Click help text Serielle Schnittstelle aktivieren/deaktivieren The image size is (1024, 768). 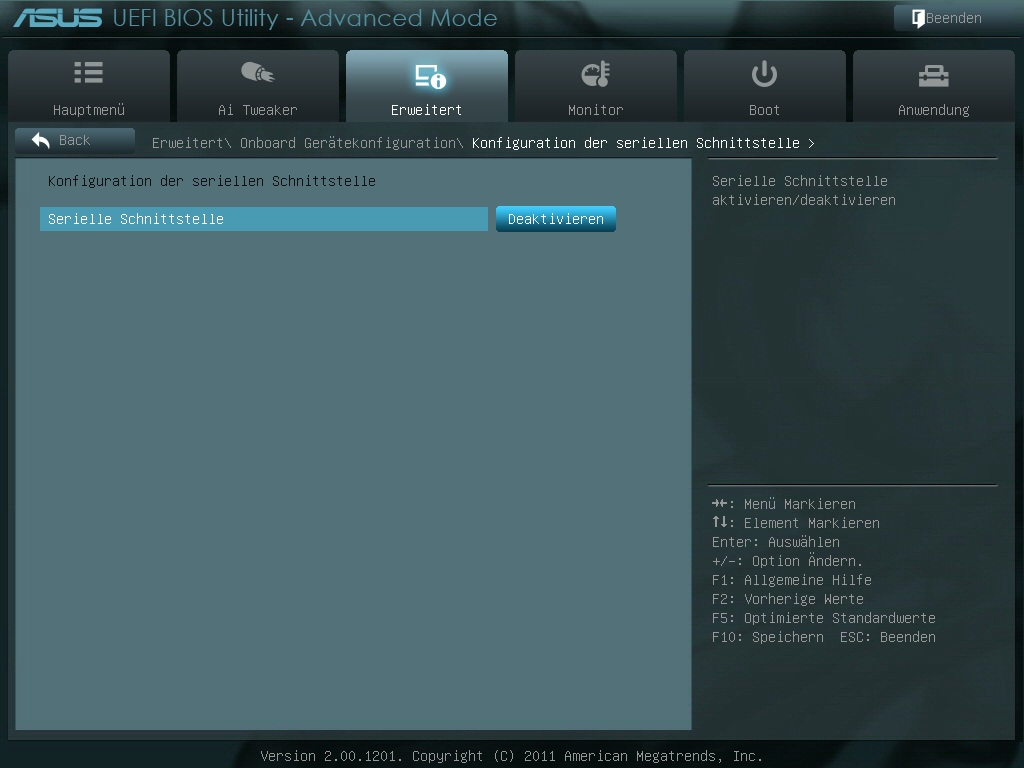coord(803,191)
